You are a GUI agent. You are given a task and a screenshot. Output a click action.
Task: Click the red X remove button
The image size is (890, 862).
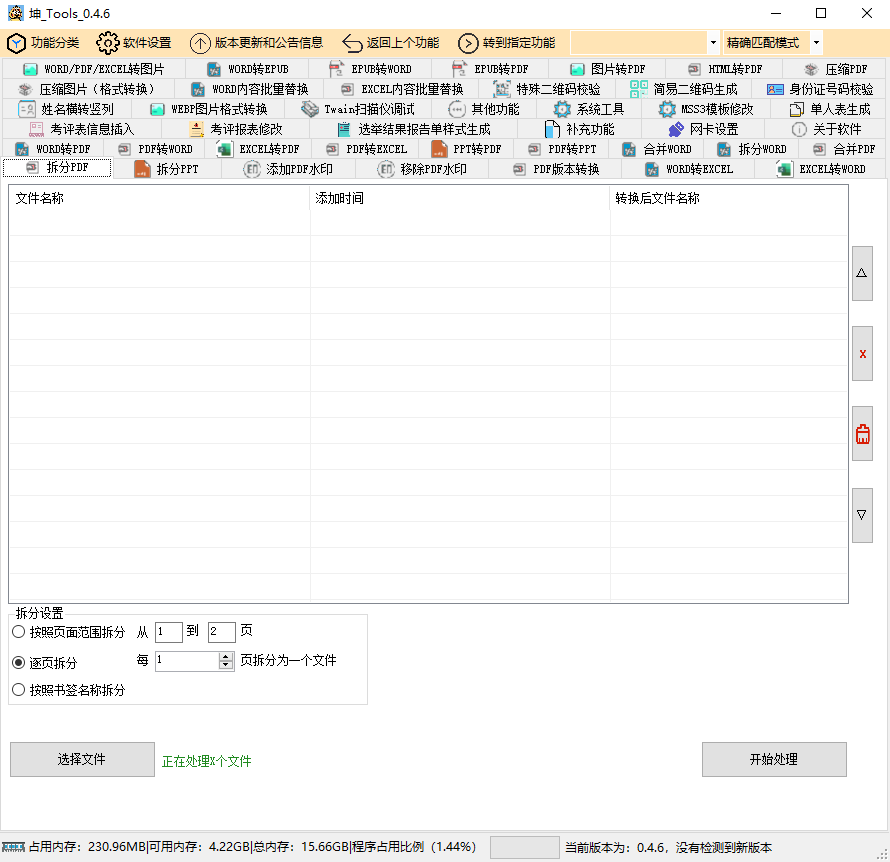click(x=862, y=354)
